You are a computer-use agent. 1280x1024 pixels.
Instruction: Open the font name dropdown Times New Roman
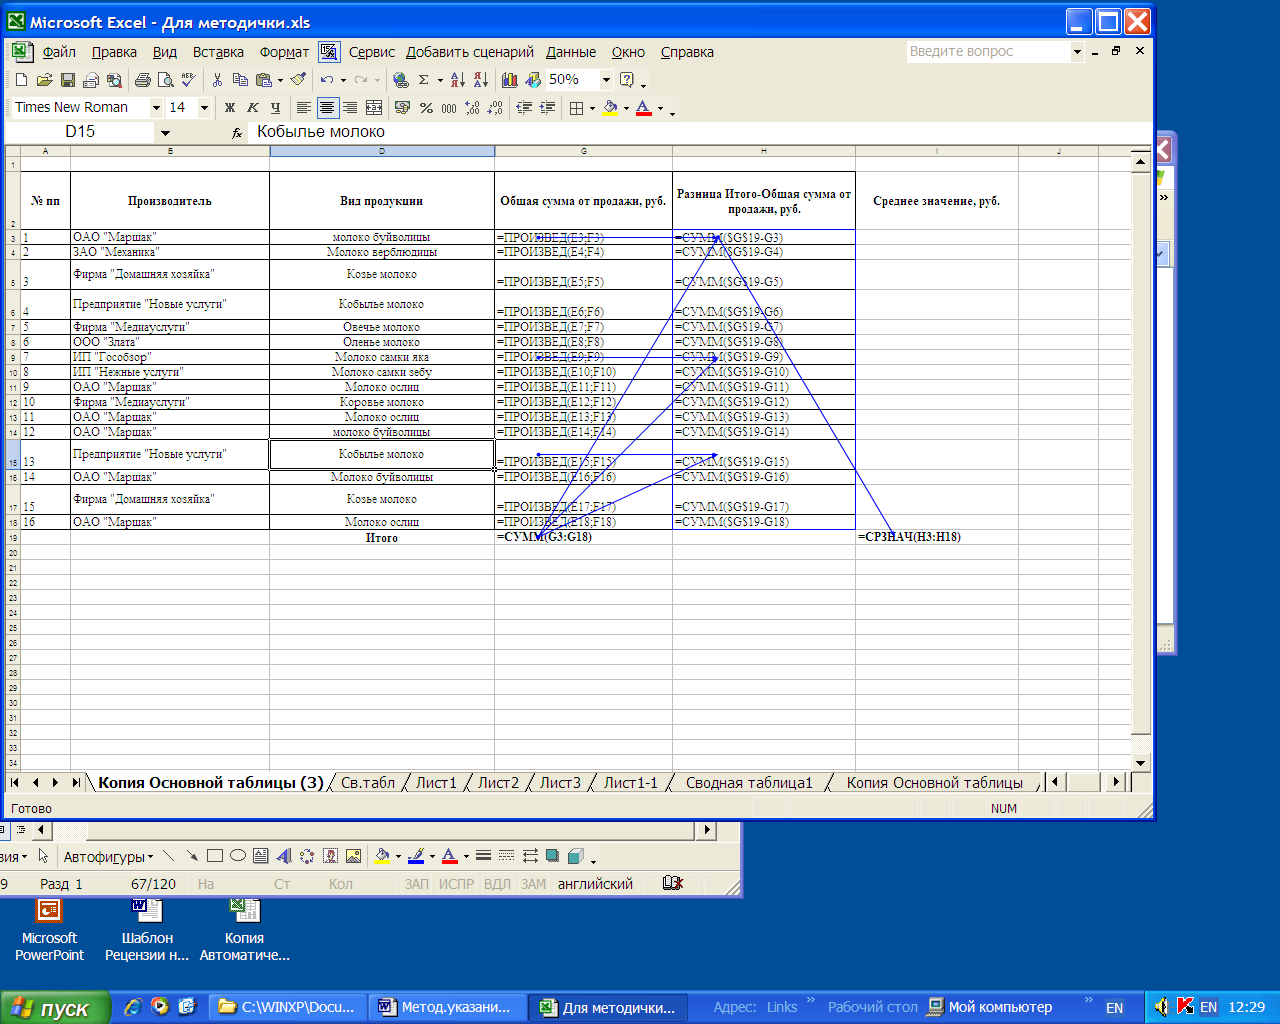pos(156,108)
